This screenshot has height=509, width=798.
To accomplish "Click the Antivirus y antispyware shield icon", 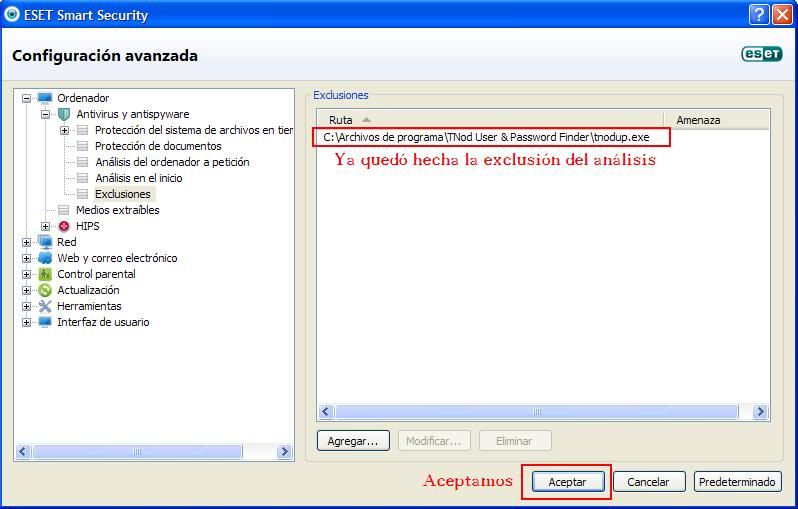I will coord(64,114).
